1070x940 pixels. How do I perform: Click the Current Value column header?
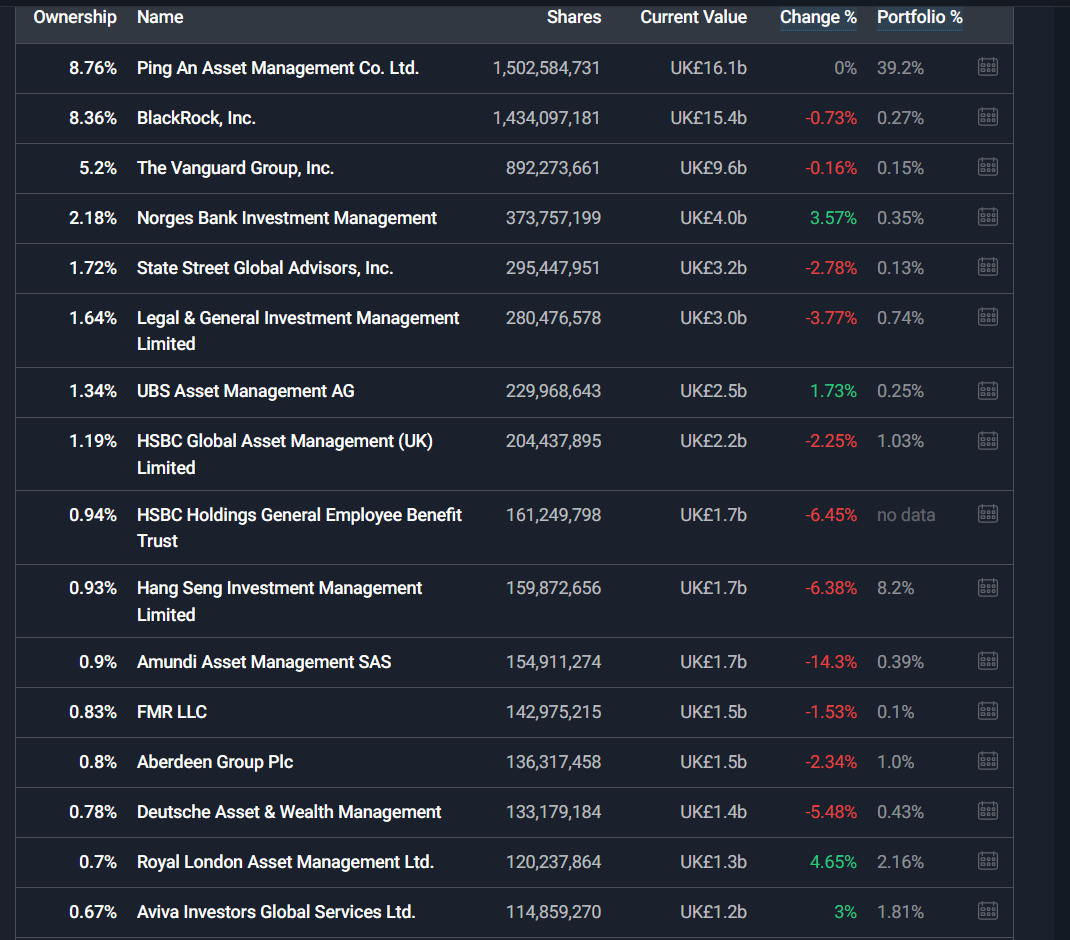pyautogui.click(x=693, y=18)
